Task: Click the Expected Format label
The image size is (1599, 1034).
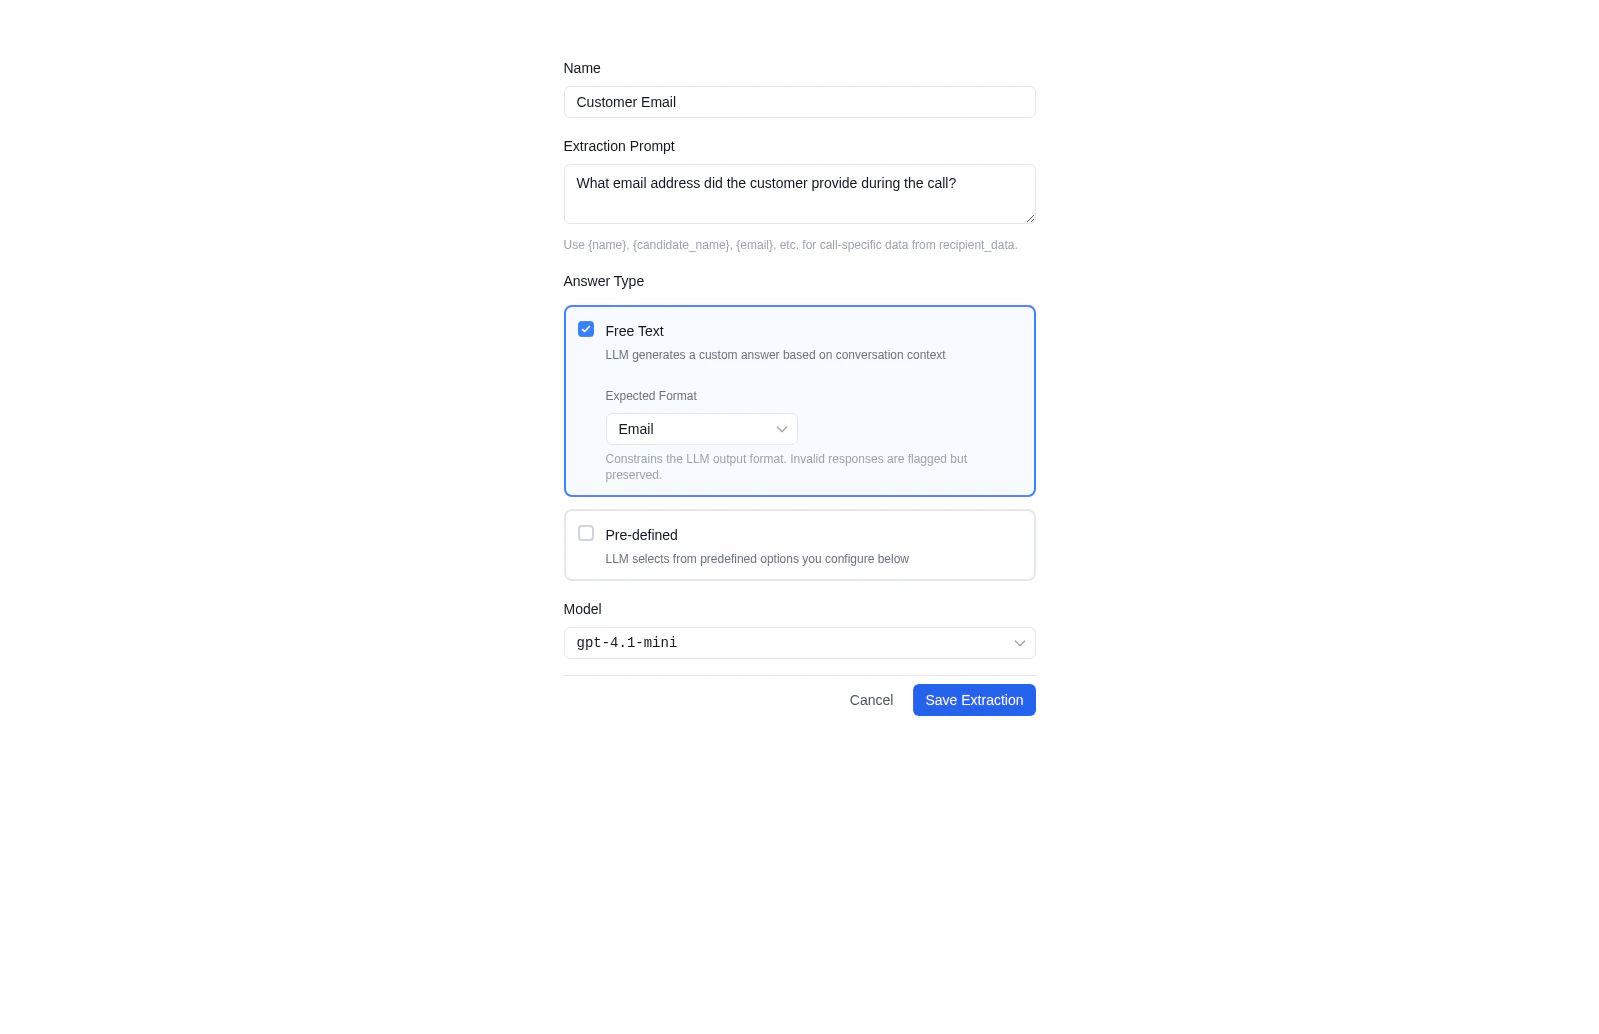Action: point(650,395)
